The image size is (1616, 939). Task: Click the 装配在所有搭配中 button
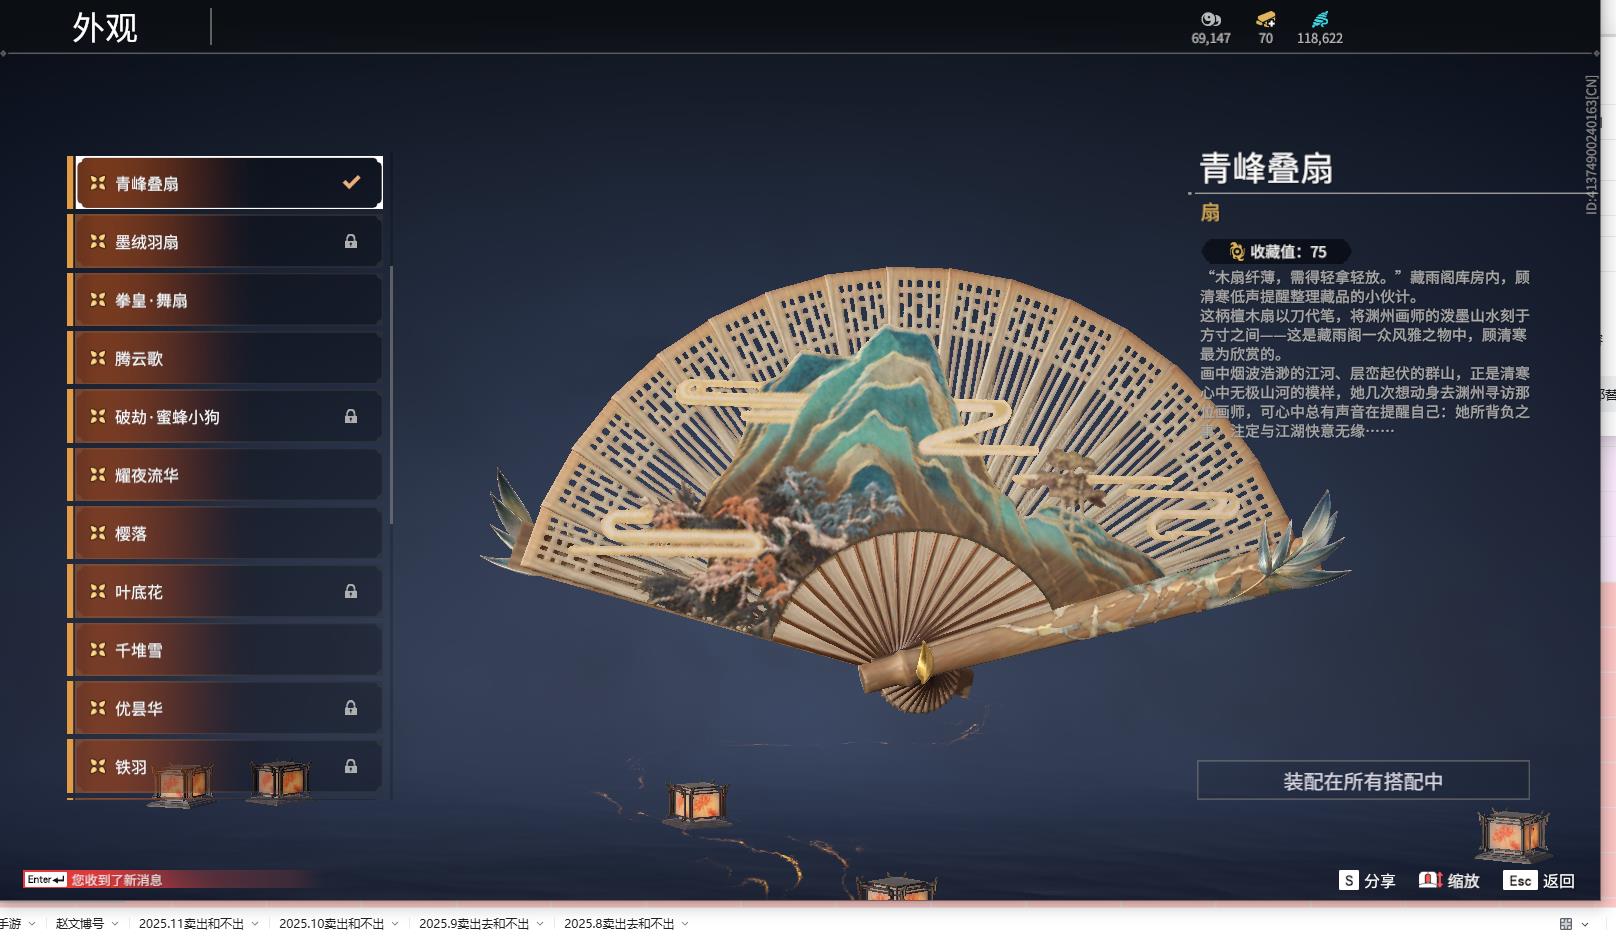(1363, 781)
